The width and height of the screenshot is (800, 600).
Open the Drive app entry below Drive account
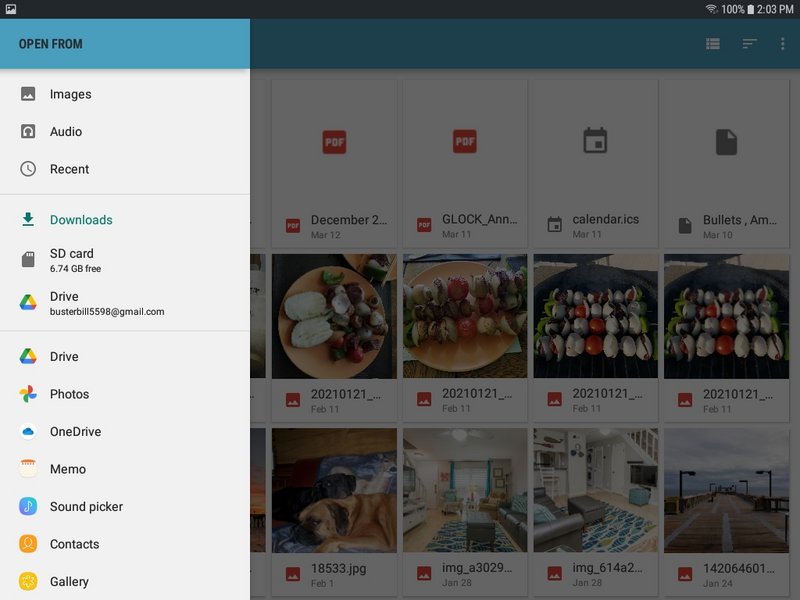(125, 357)
